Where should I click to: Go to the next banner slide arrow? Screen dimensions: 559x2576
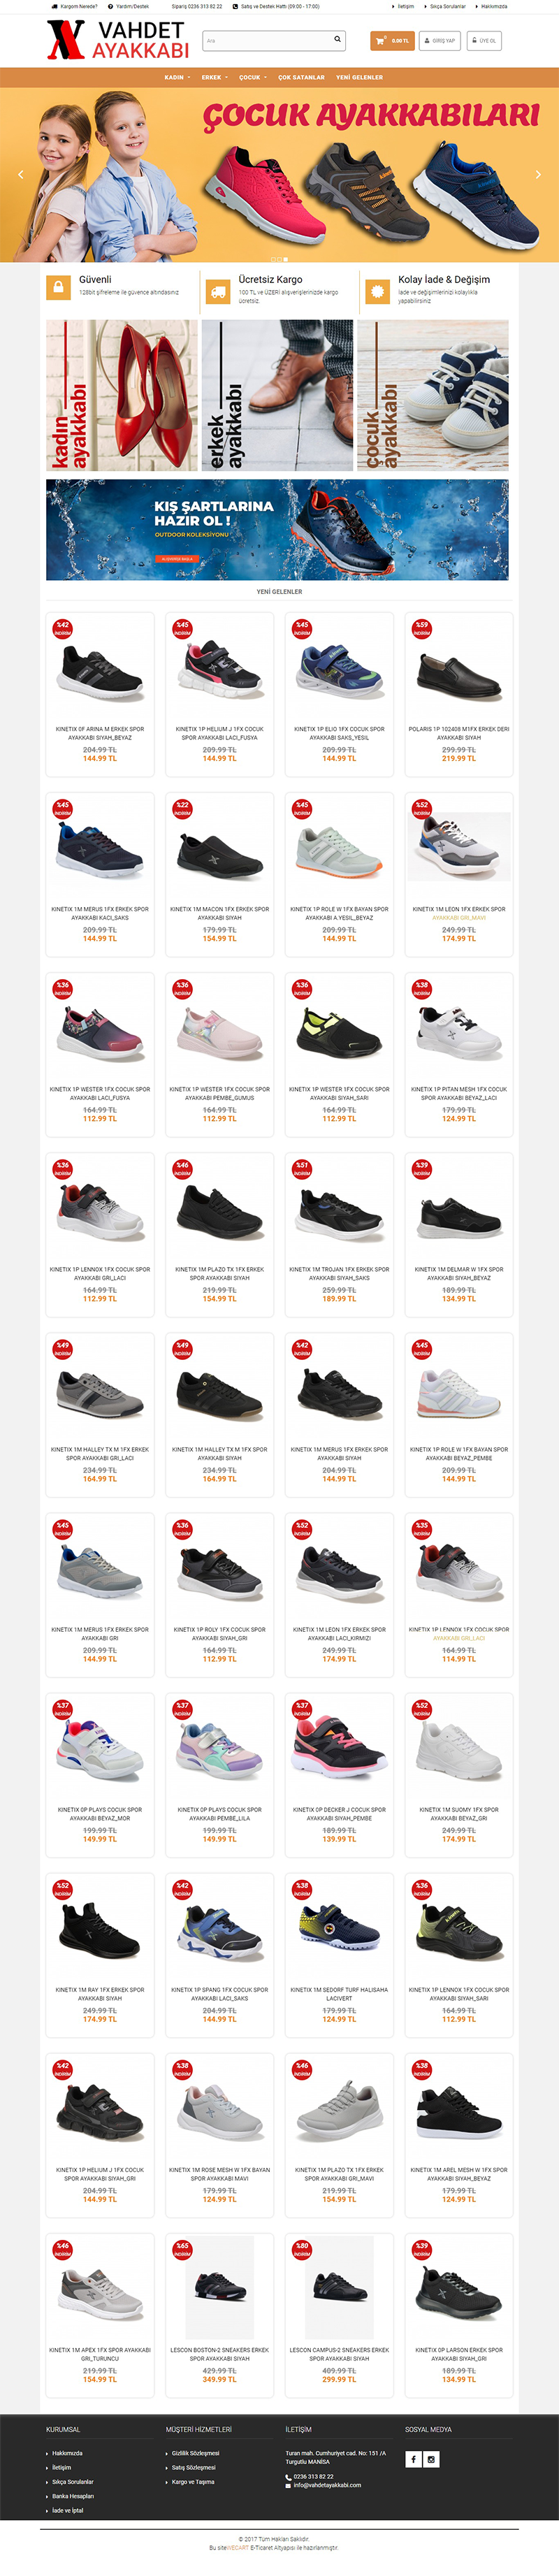coord(538,175)
